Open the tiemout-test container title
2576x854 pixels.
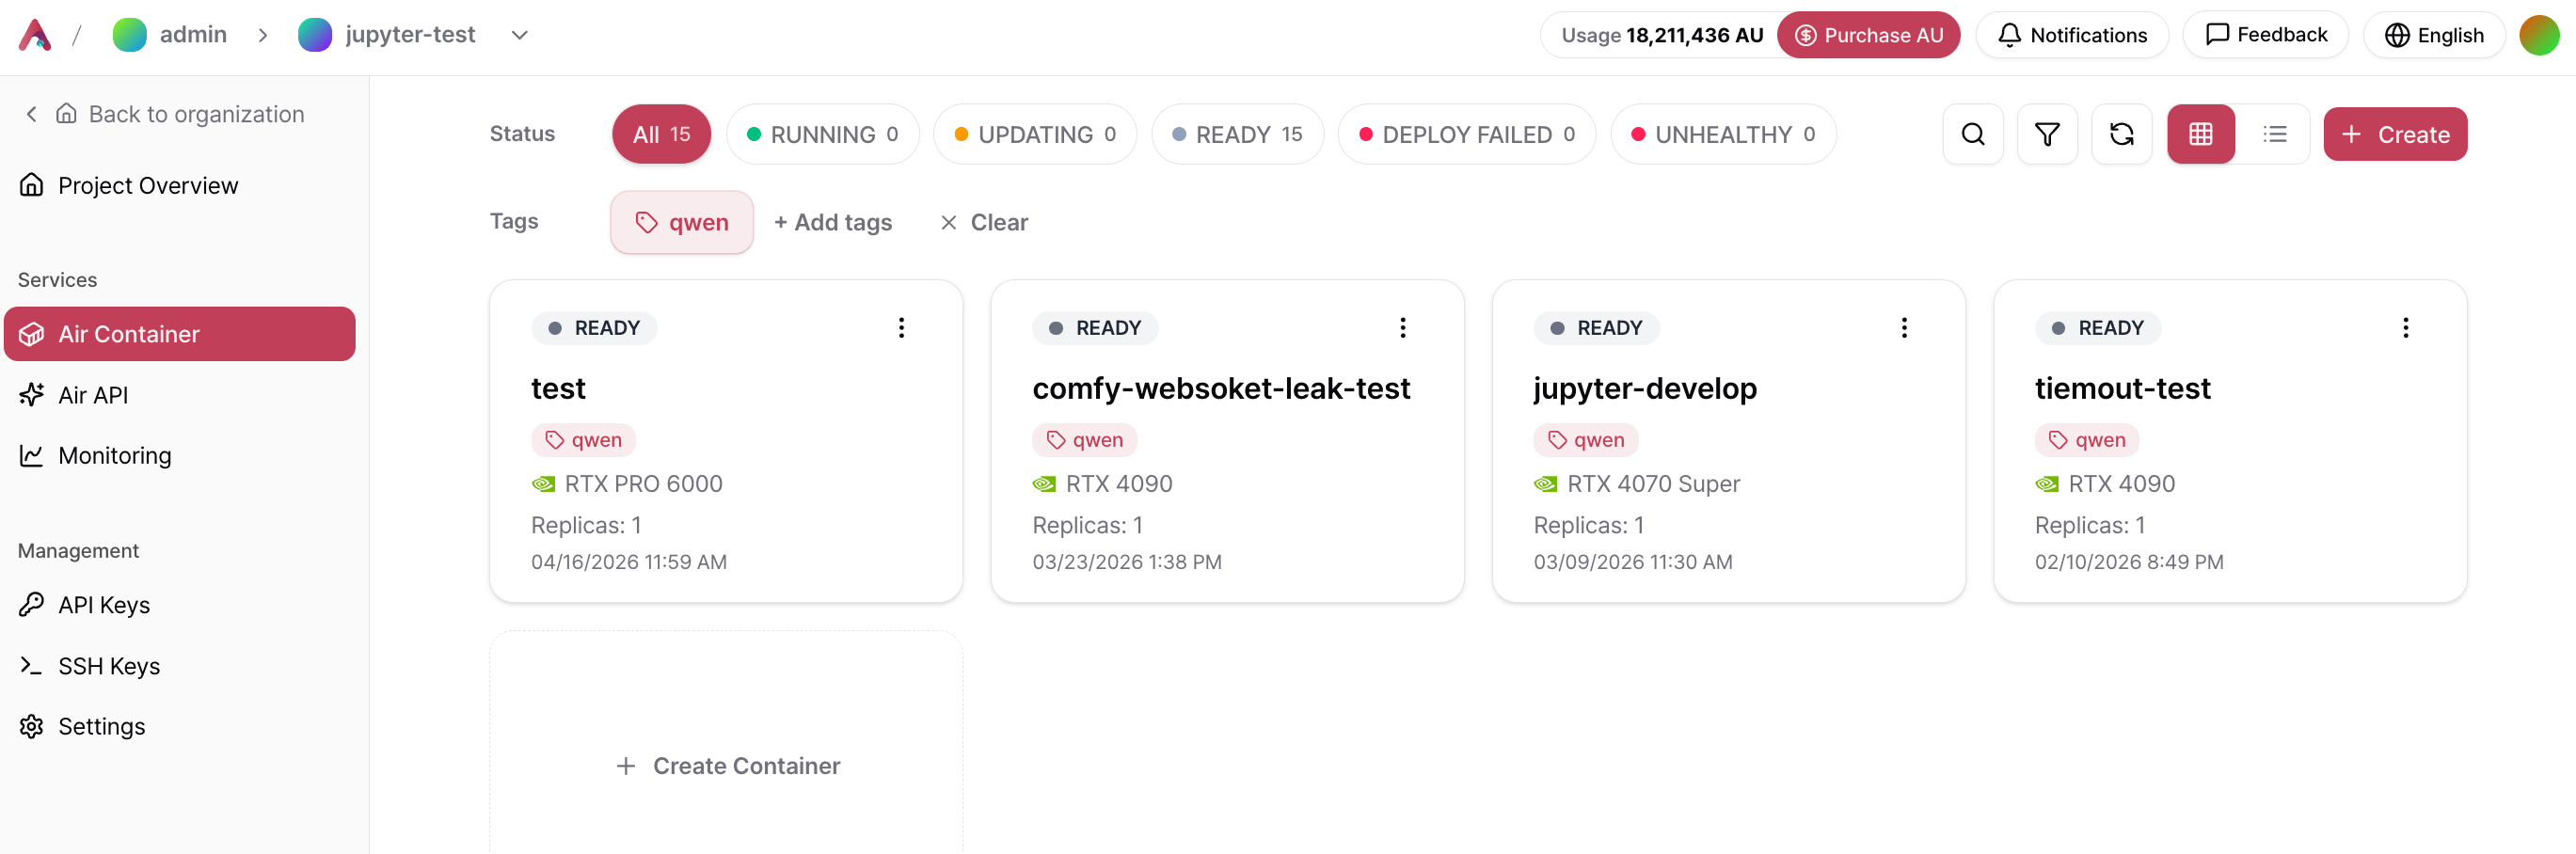2122,388
